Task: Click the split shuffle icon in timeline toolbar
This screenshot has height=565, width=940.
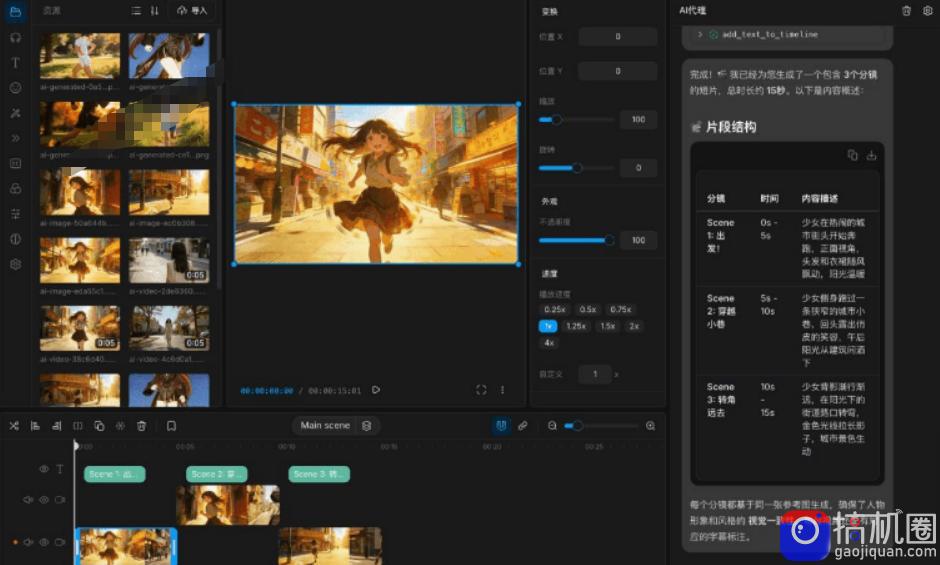Action: coord(14,426)
